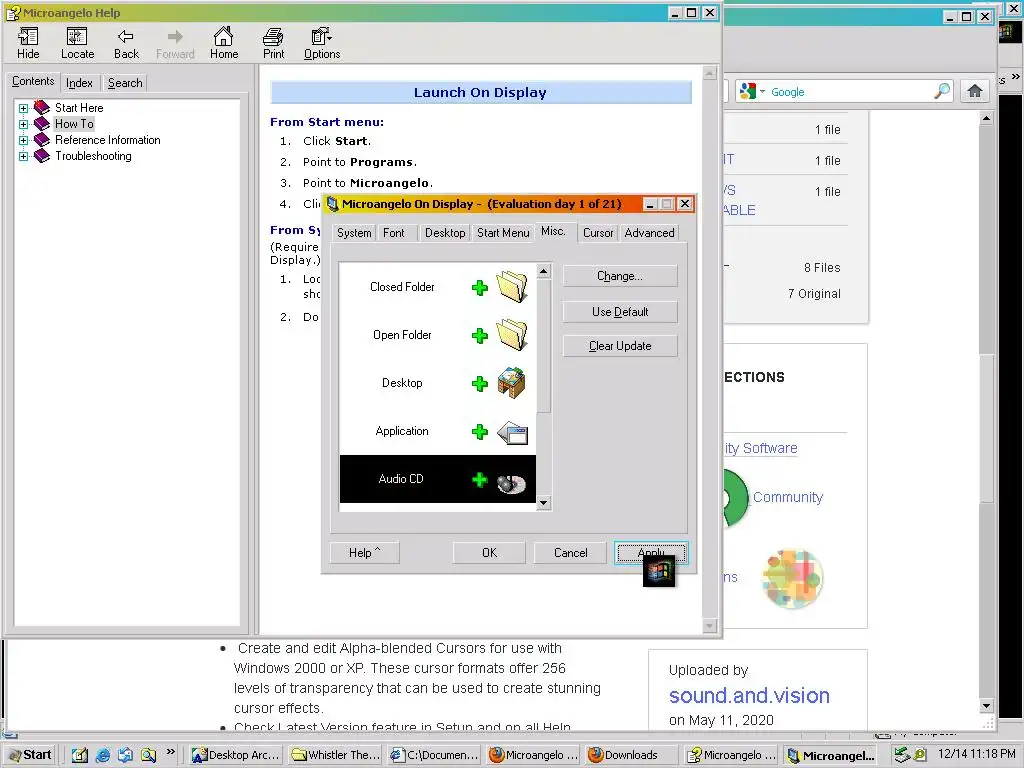Cancel the On Display dialog
Viewport: 1024px width, 768px height.
[570, 552]
